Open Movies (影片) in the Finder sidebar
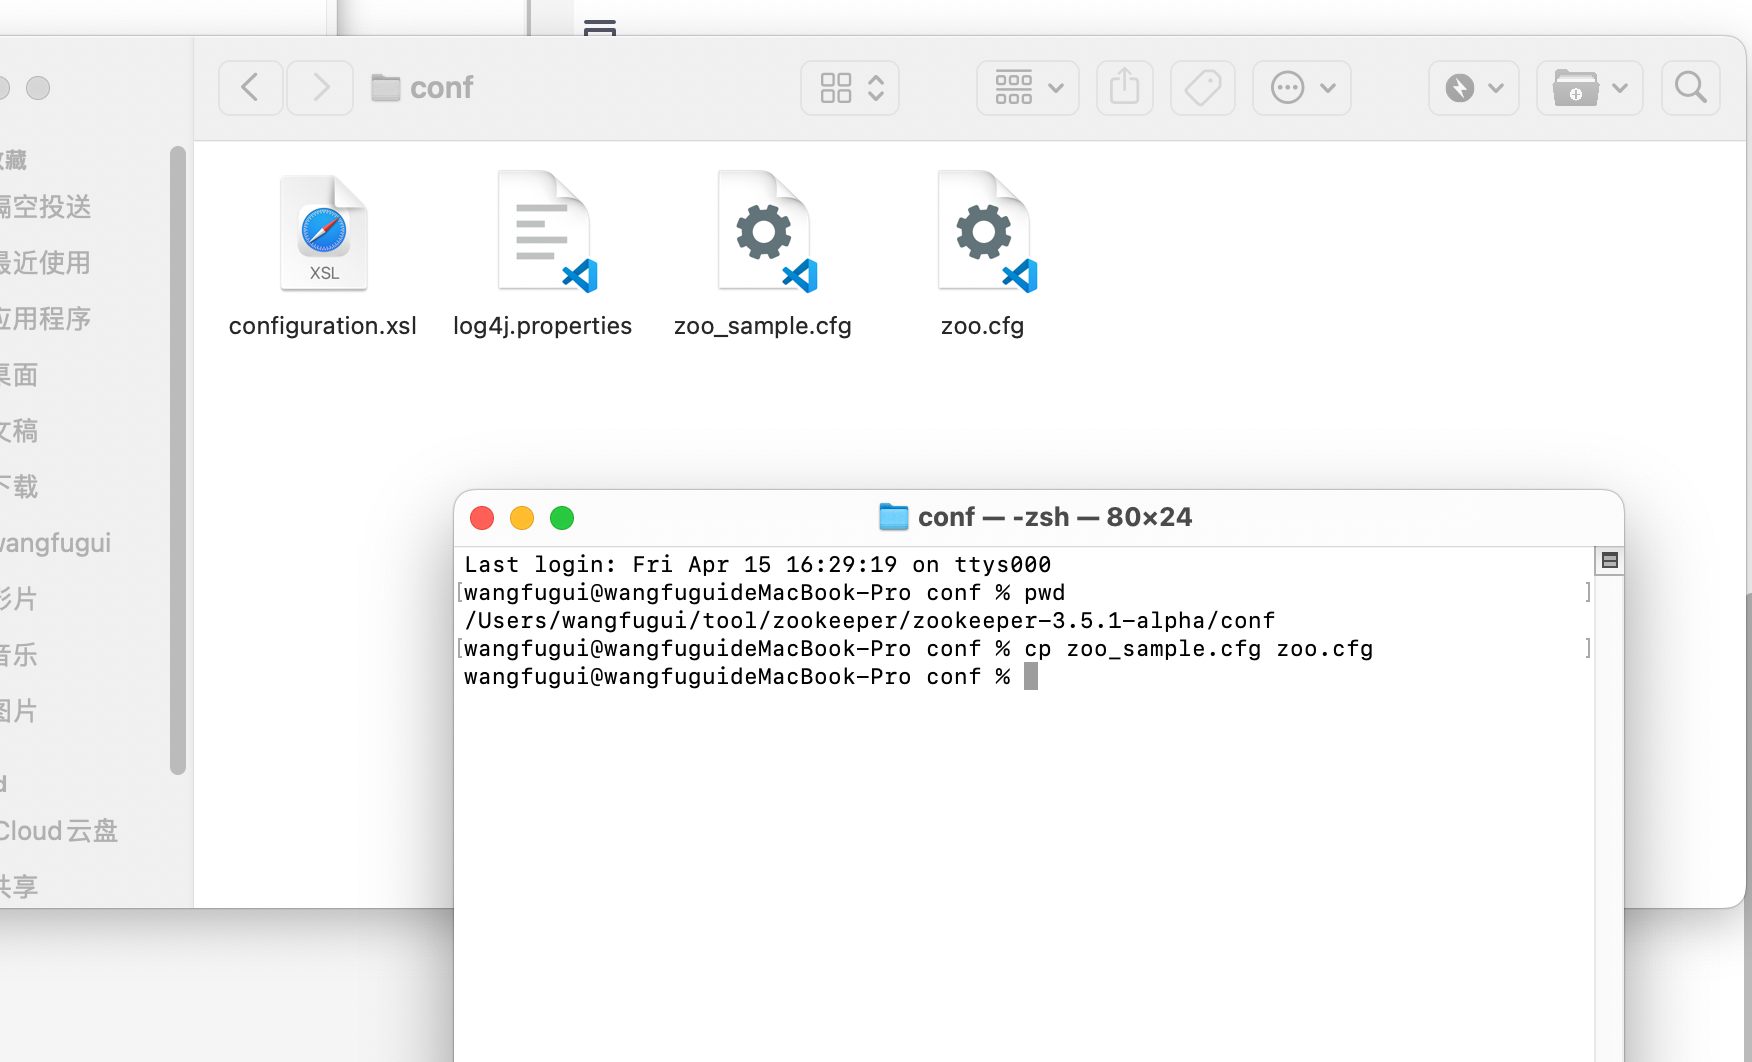This screenshot has height=1062, width=1752. coord(20,599)
